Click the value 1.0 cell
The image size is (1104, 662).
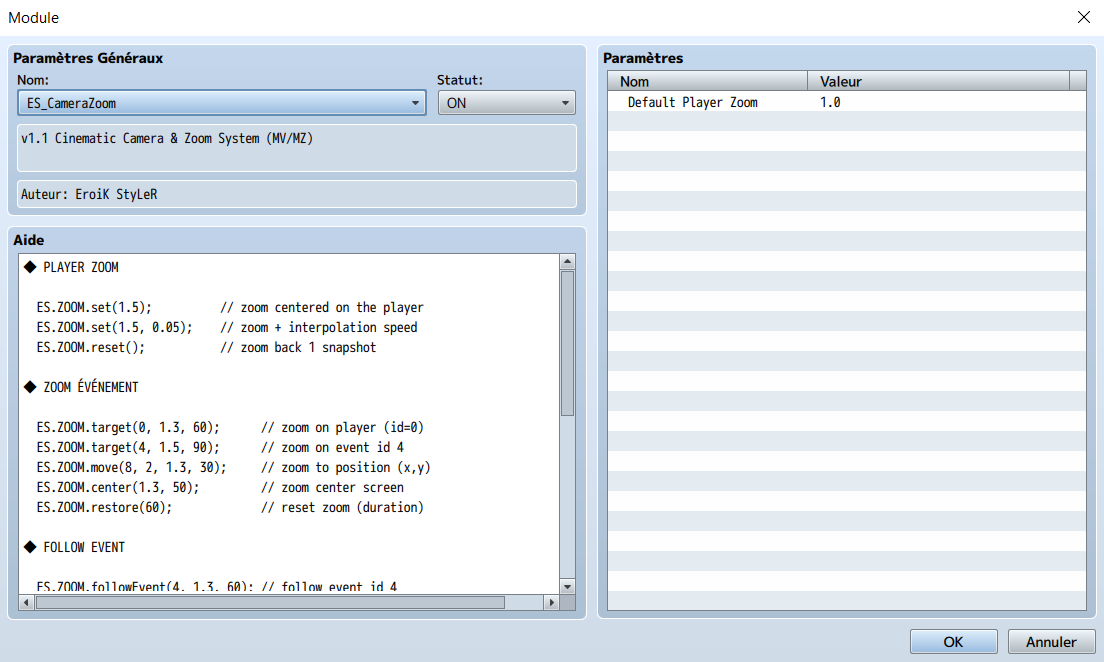[x=830, y=102]
